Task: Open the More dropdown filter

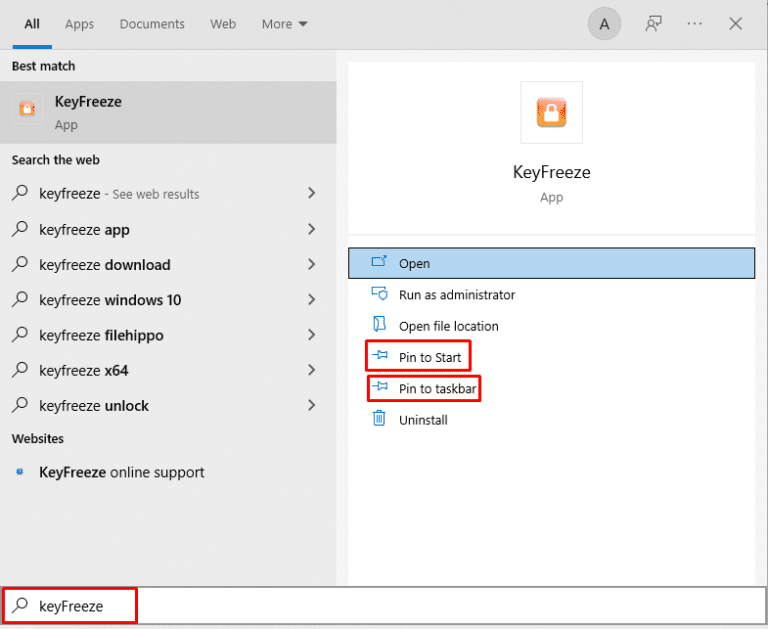Action: [285, 24]
